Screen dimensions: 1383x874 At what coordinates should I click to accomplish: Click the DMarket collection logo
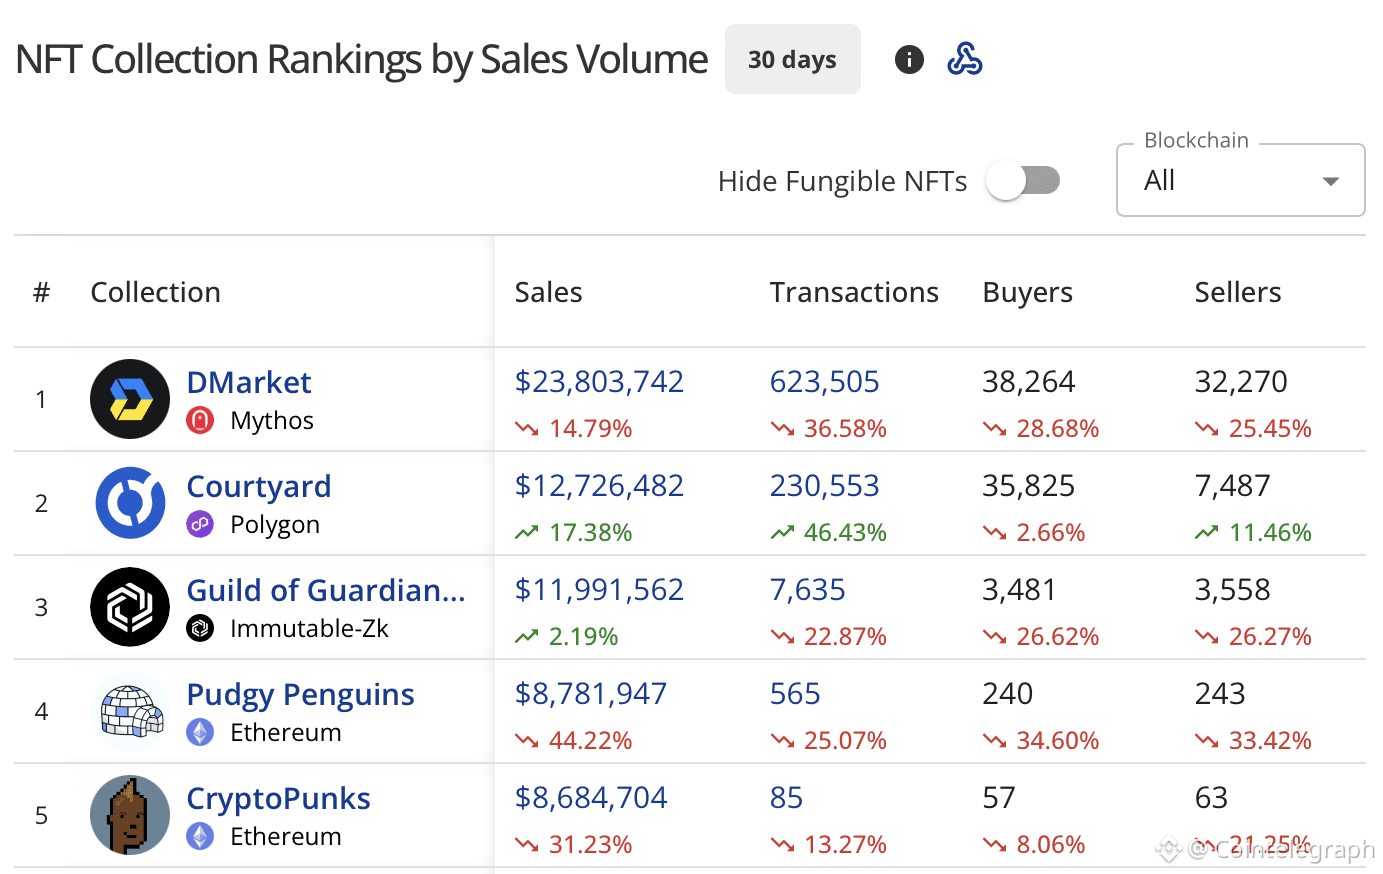coord(130,399)
